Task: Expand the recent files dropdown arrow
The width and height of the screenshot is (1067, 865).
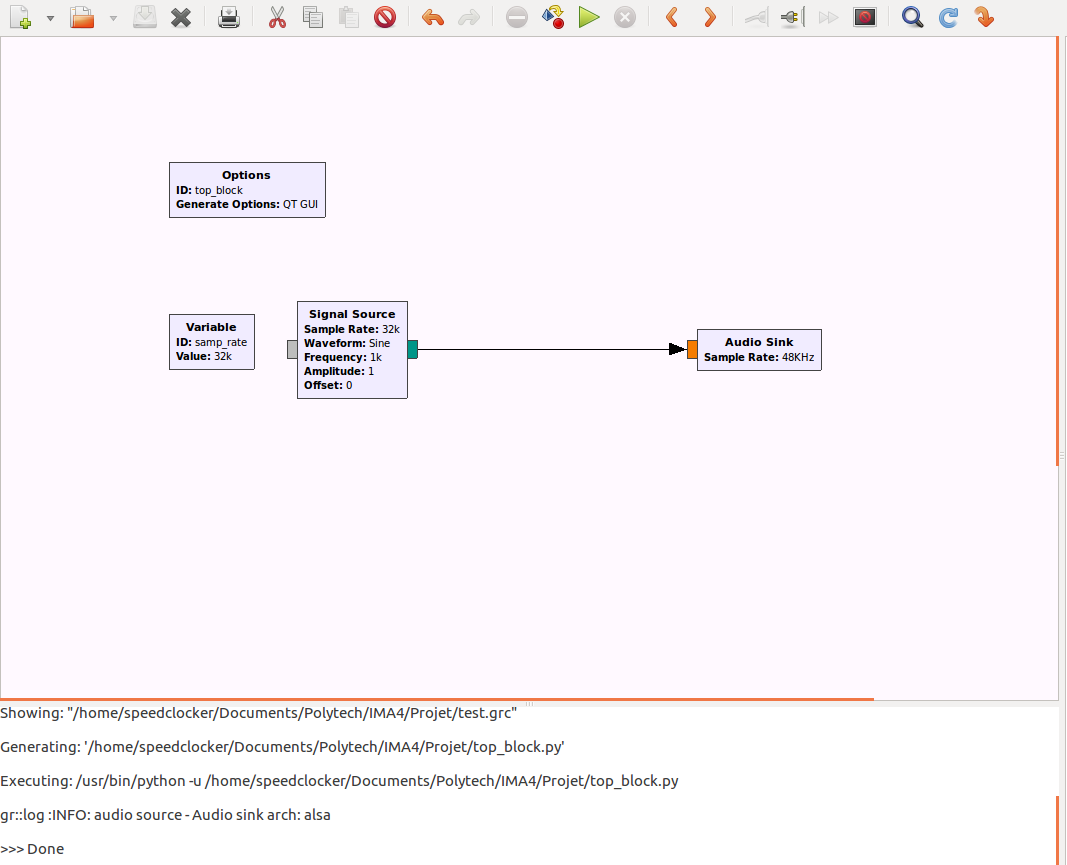Action: 112,18
